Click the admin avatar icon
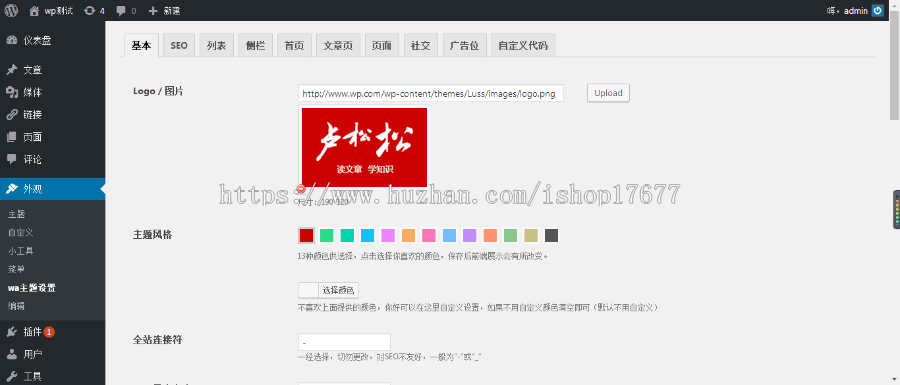 tap(878, 10)
